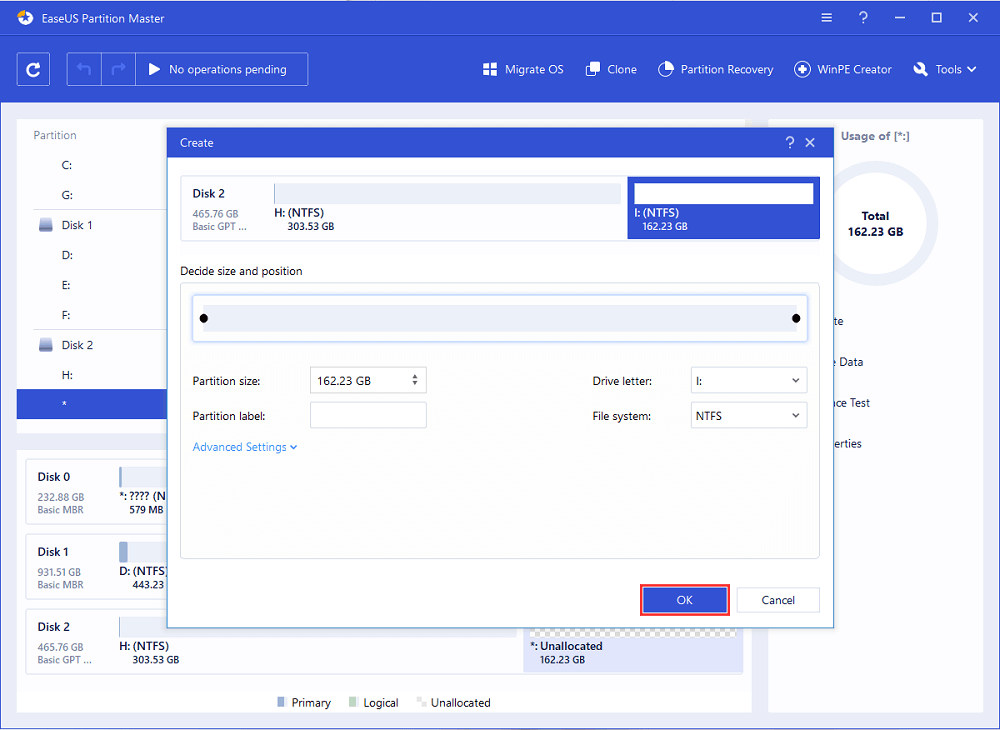Select the Unallocated 162.23 GB block
The height and width of the screenshot is (730, 1000).
click(x=633, y=648)
